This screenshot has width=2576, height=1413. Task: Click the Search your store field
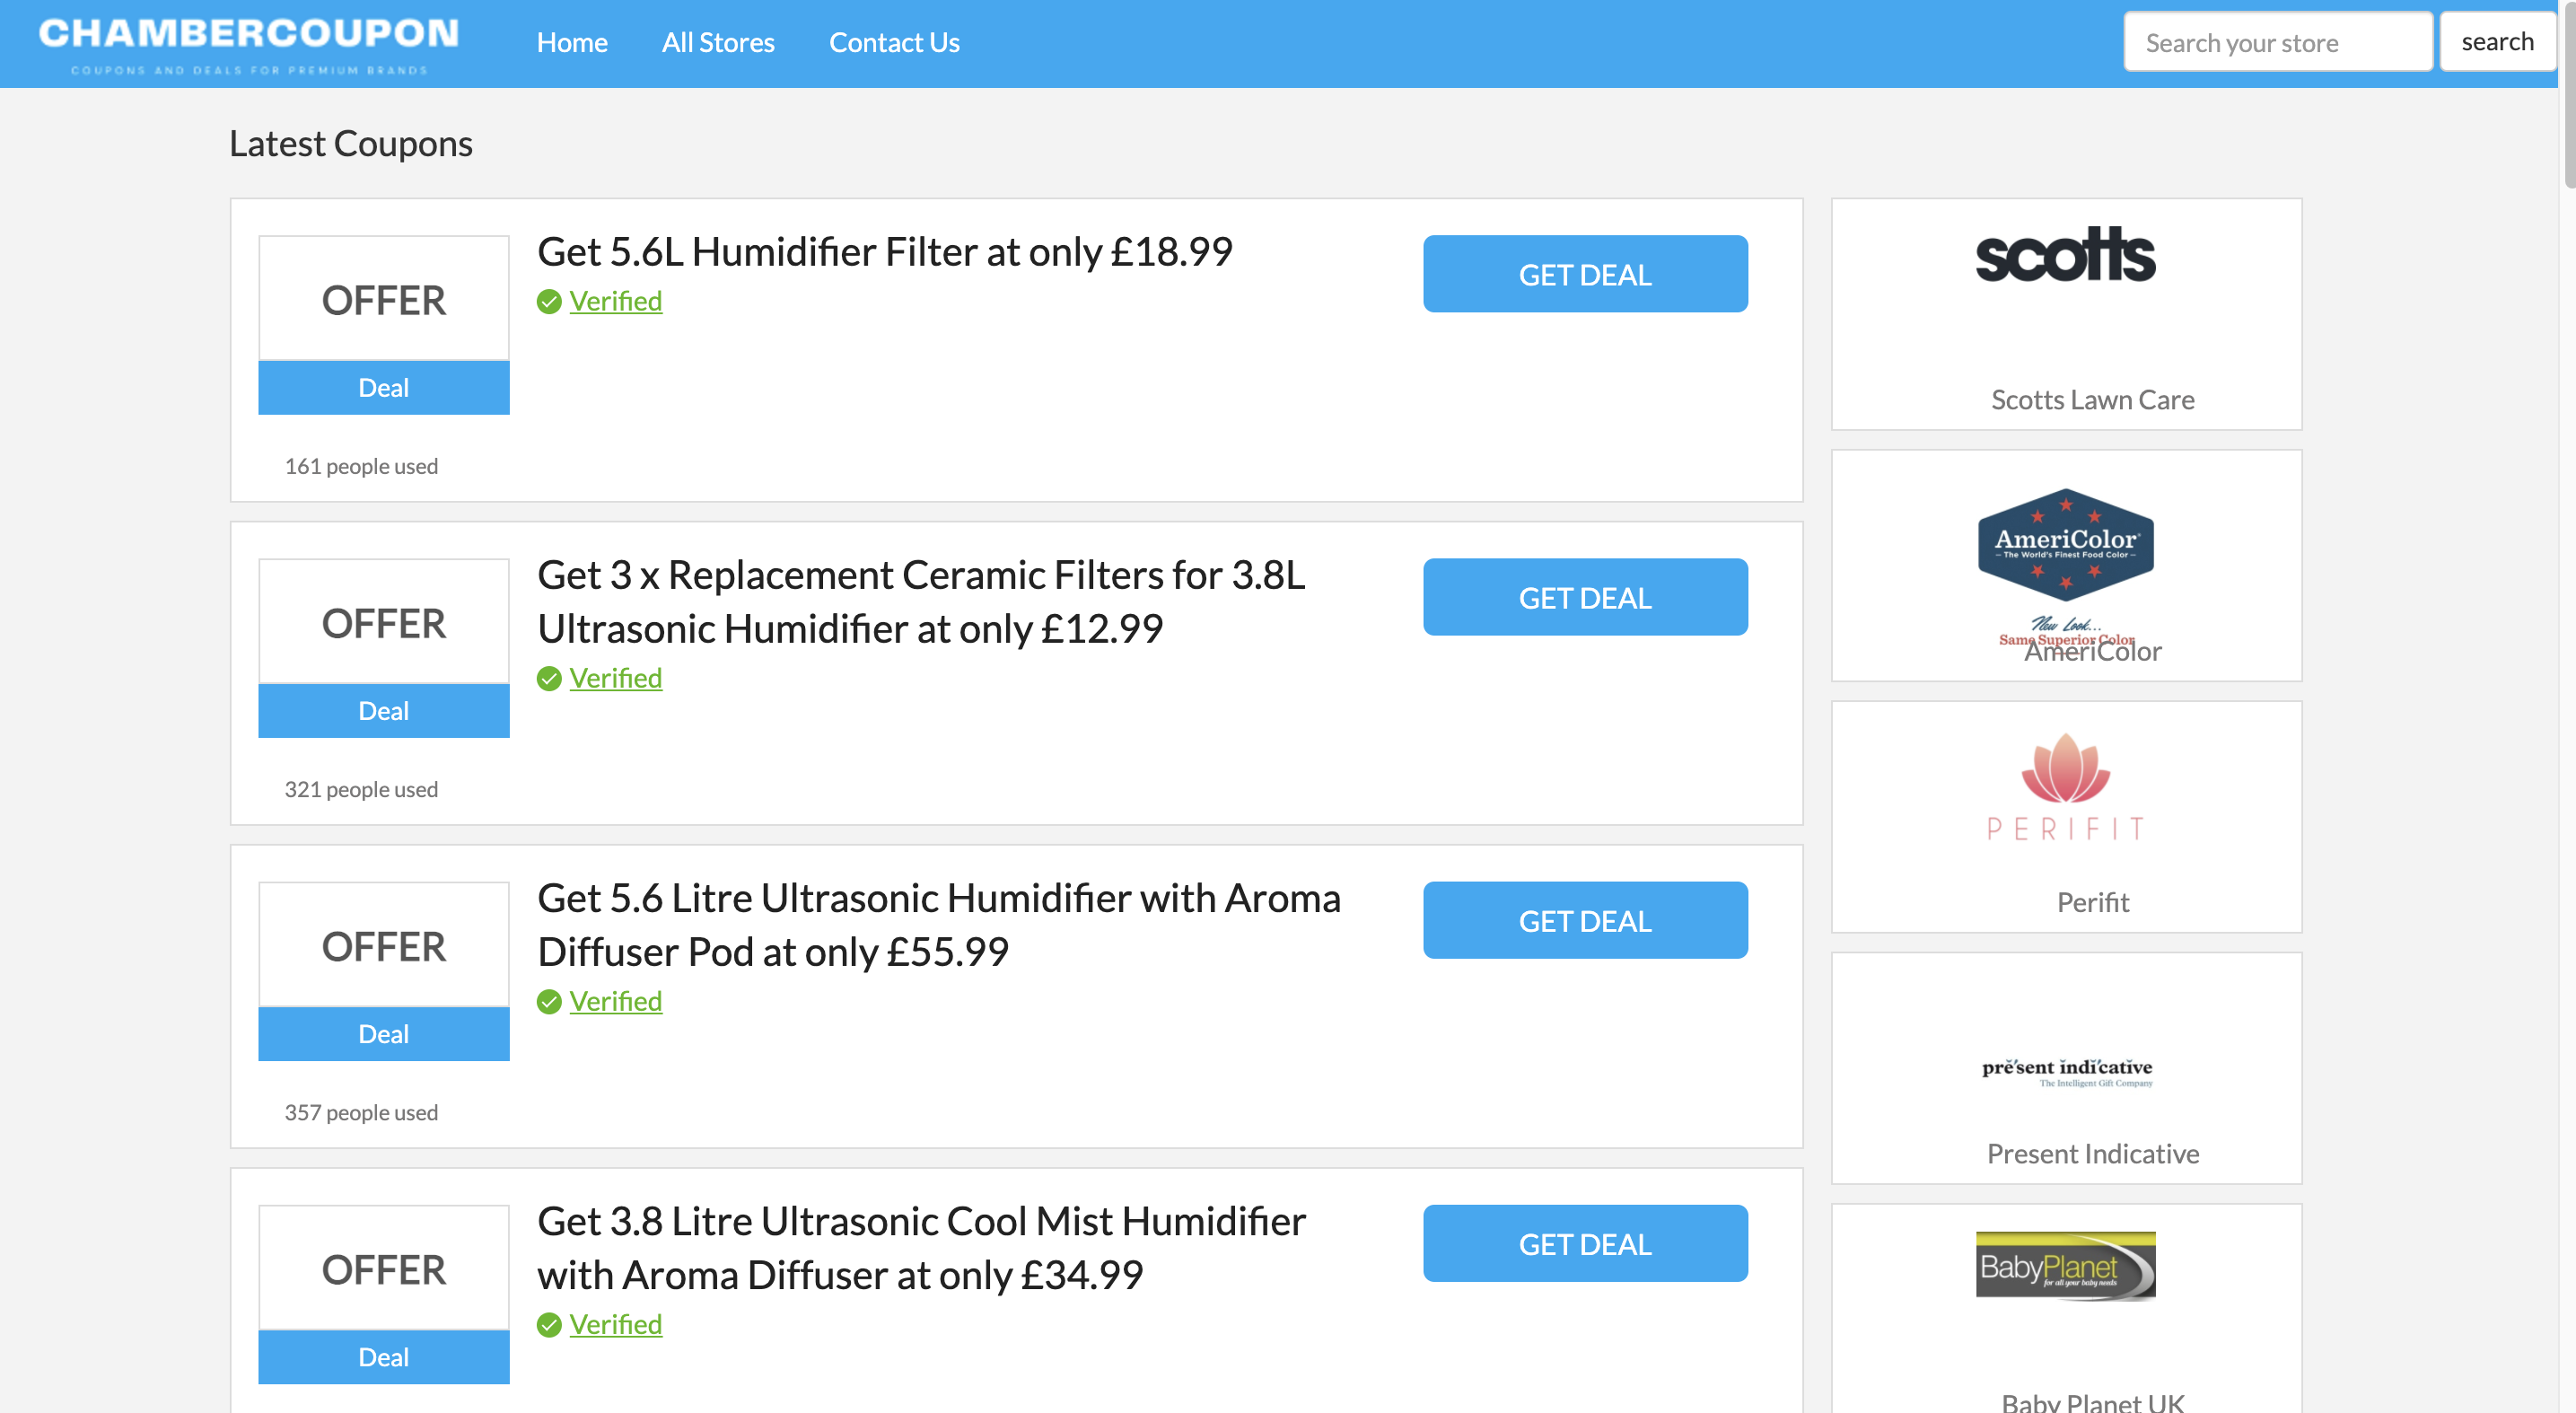(x=2278, y=41)
